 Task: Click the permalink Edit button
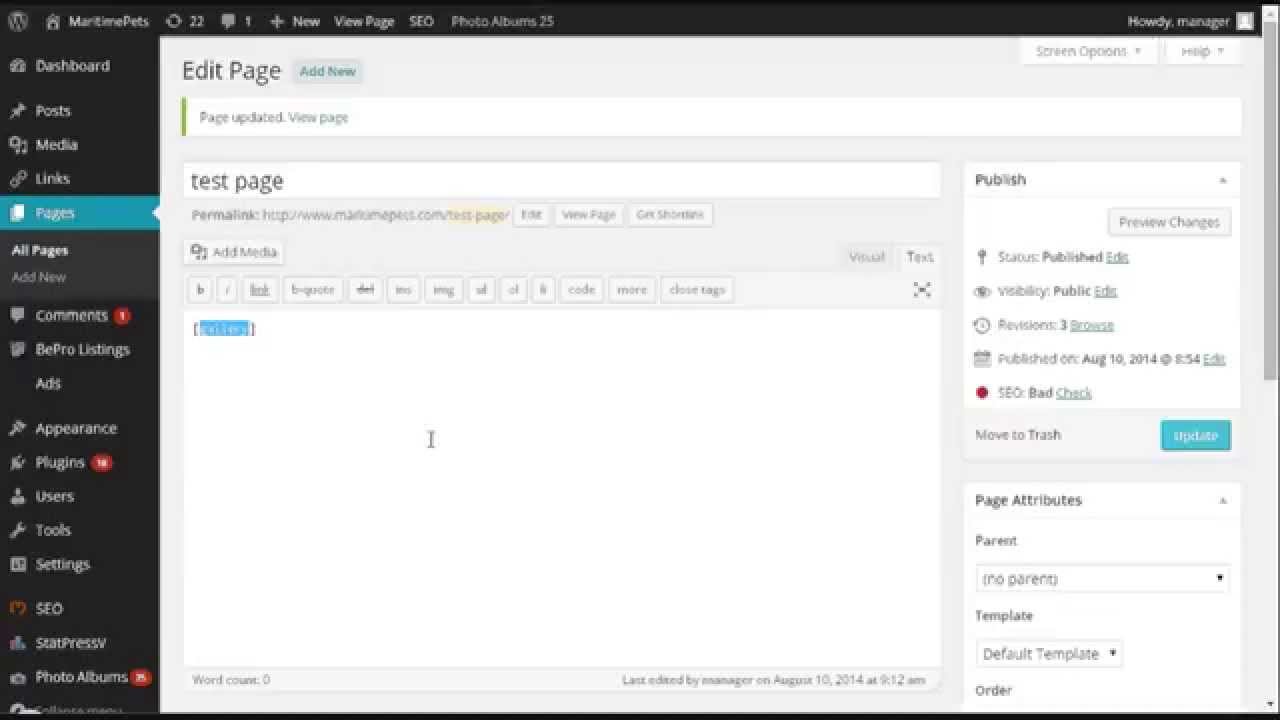[531, 215]
